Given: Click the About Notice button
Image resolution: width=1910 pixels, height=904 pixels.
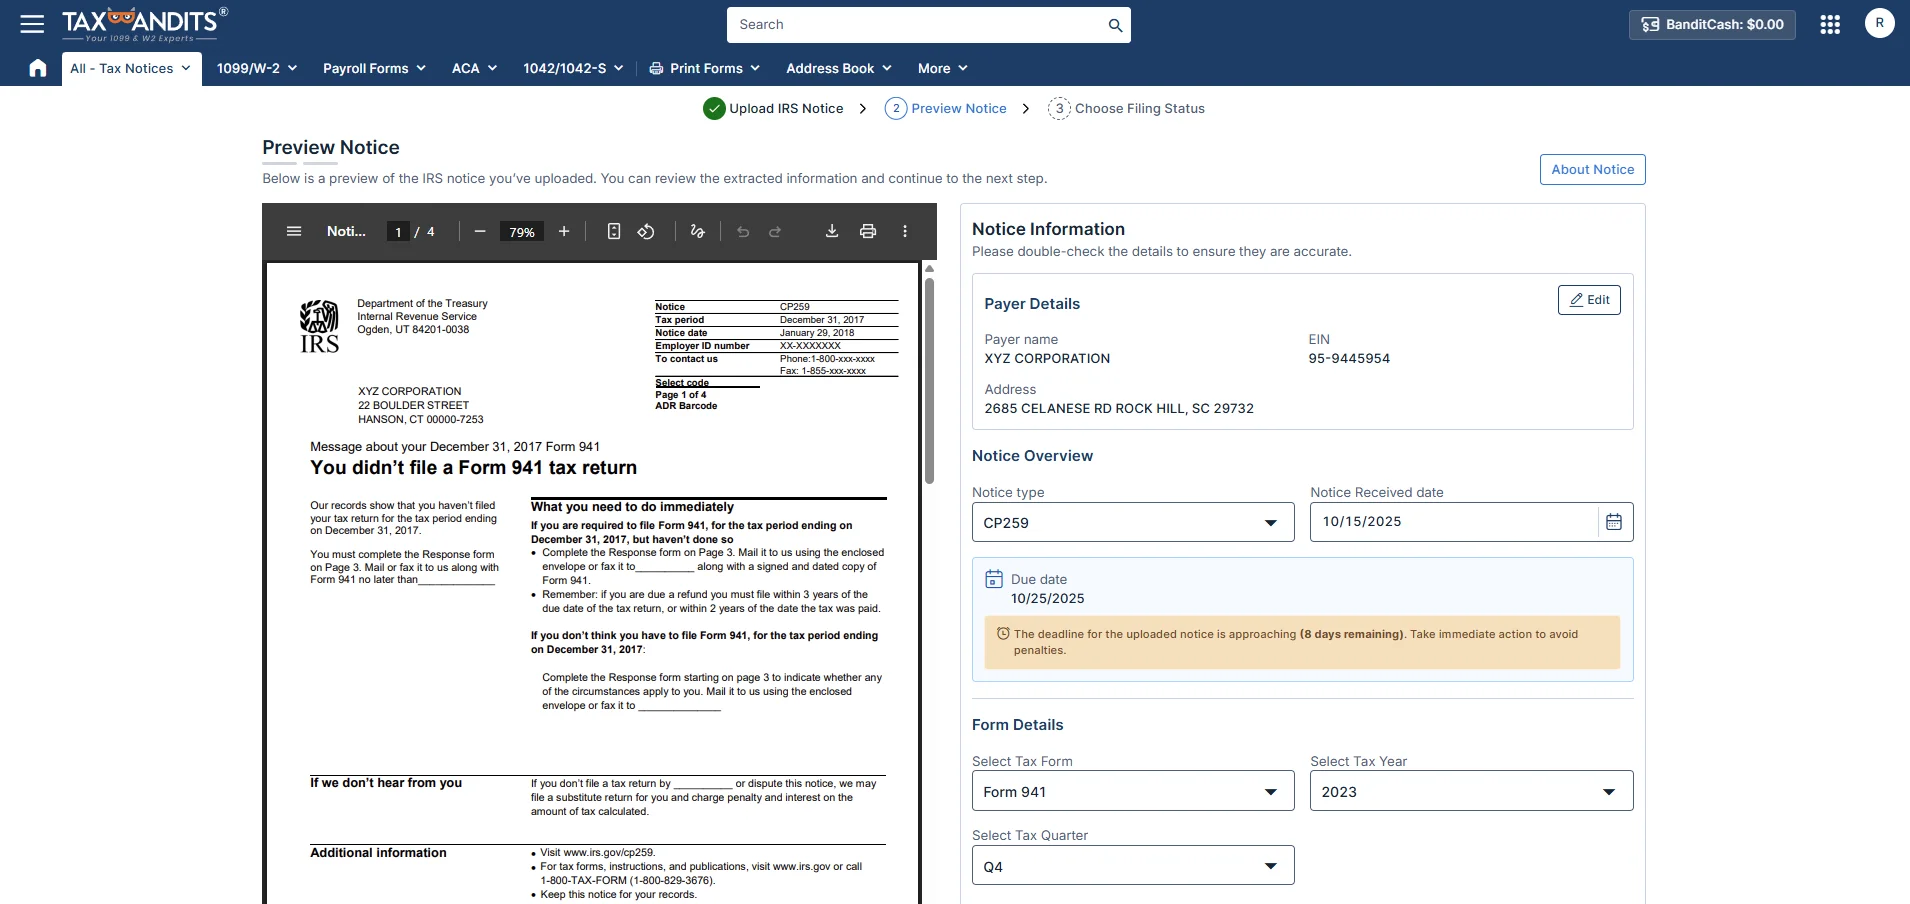Looking at the screenshot, I should point(1592,169).
